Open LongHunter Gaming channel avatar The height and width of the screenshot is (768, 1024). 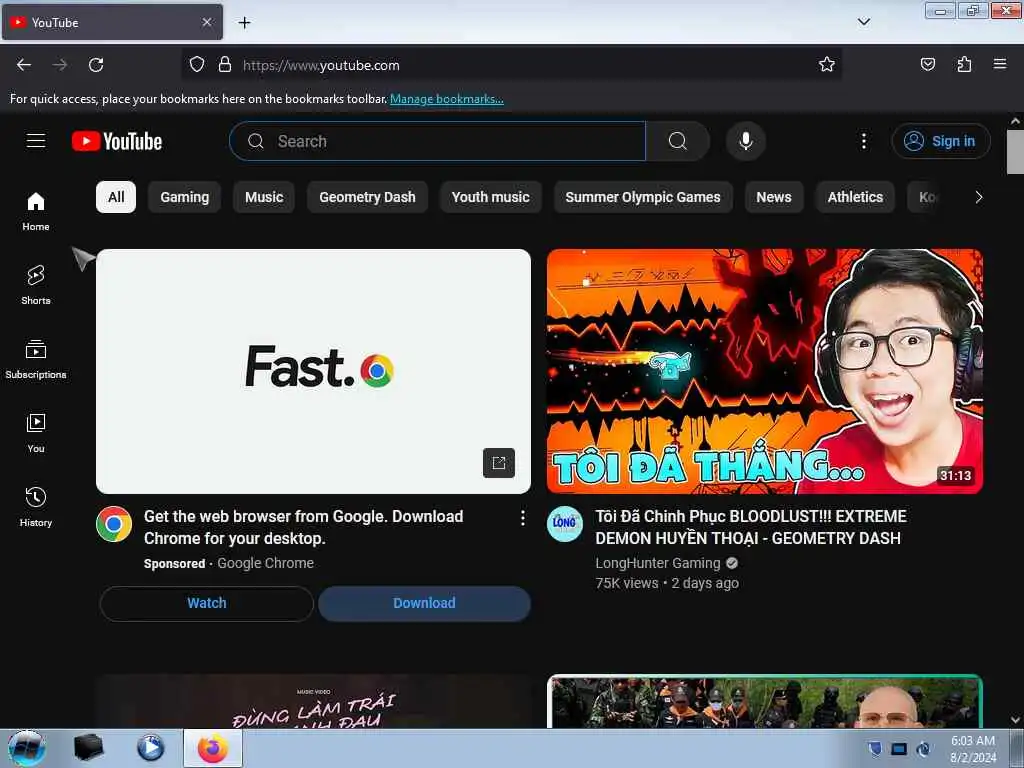tap(565, 524)
